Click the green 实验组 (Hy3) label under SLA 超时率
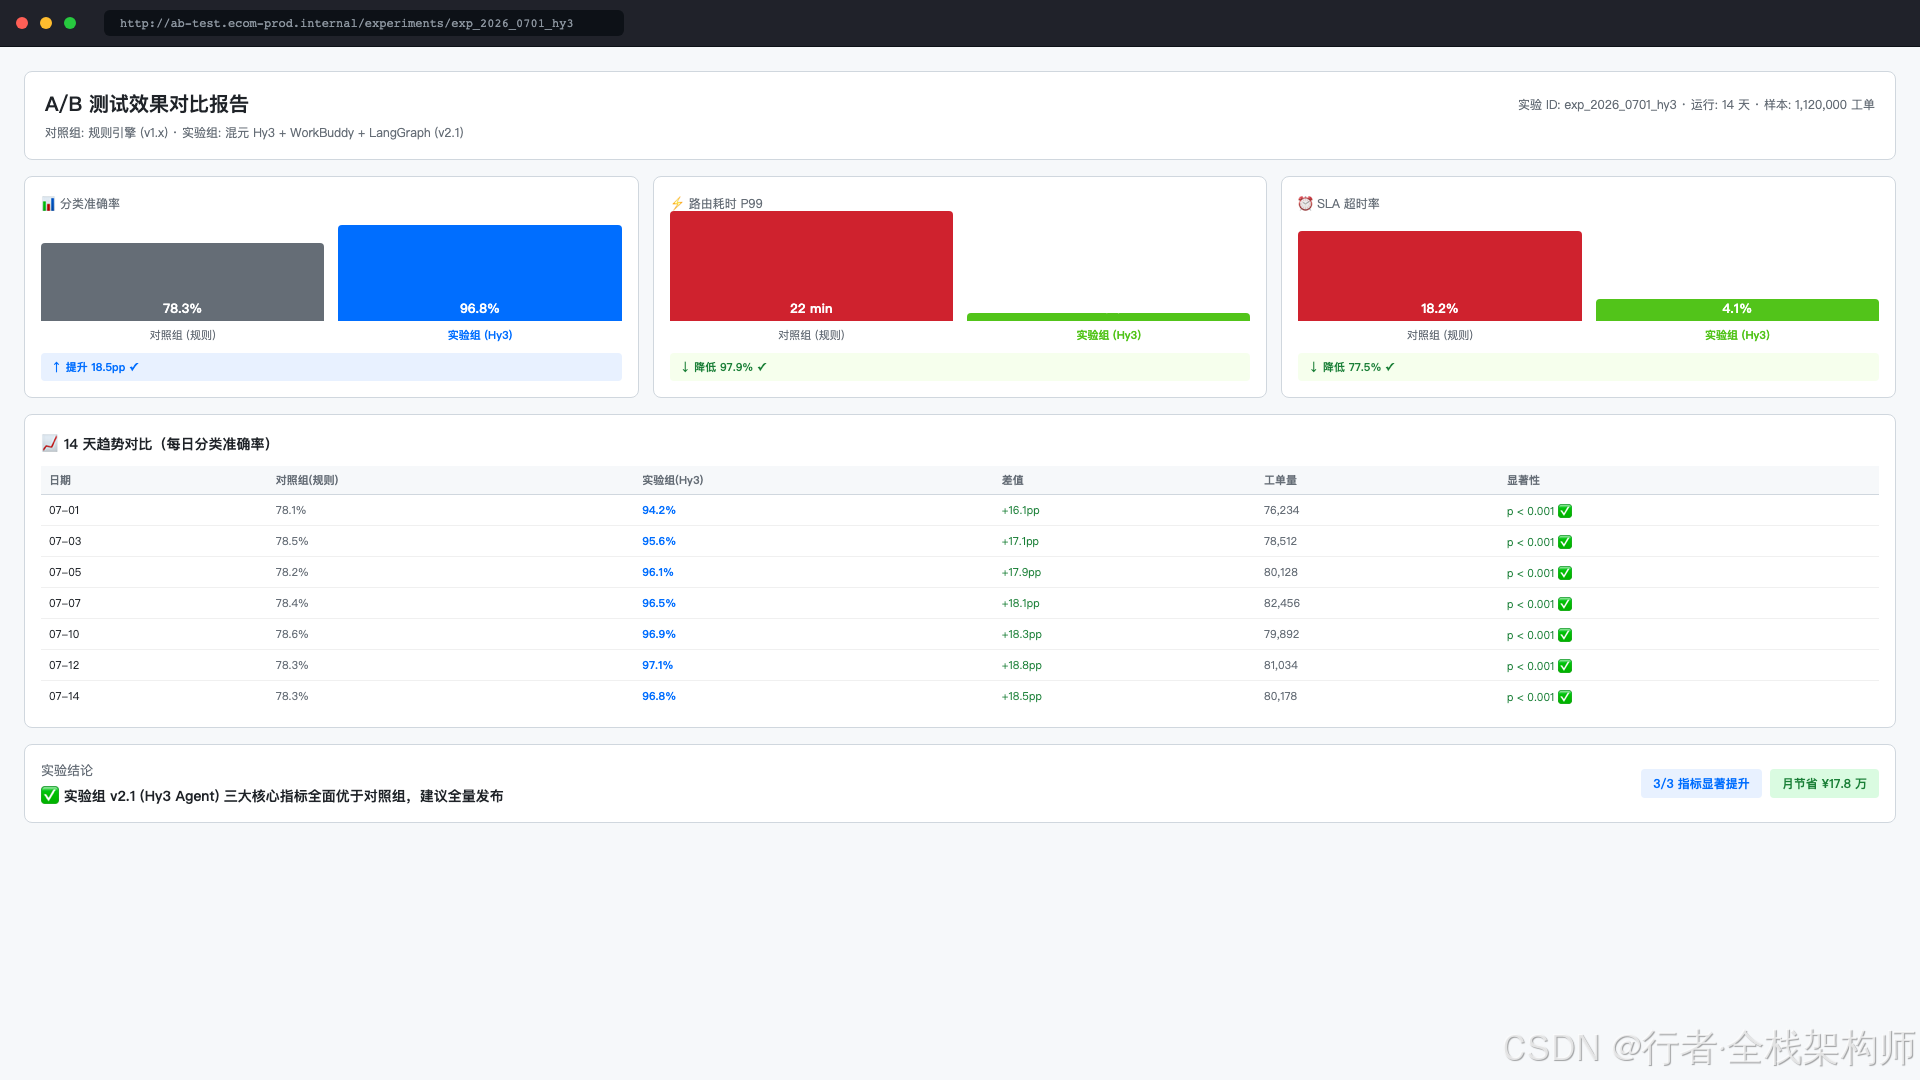The width and height of the screenshot is (1920, 1080). click(x=1737, y=335)
